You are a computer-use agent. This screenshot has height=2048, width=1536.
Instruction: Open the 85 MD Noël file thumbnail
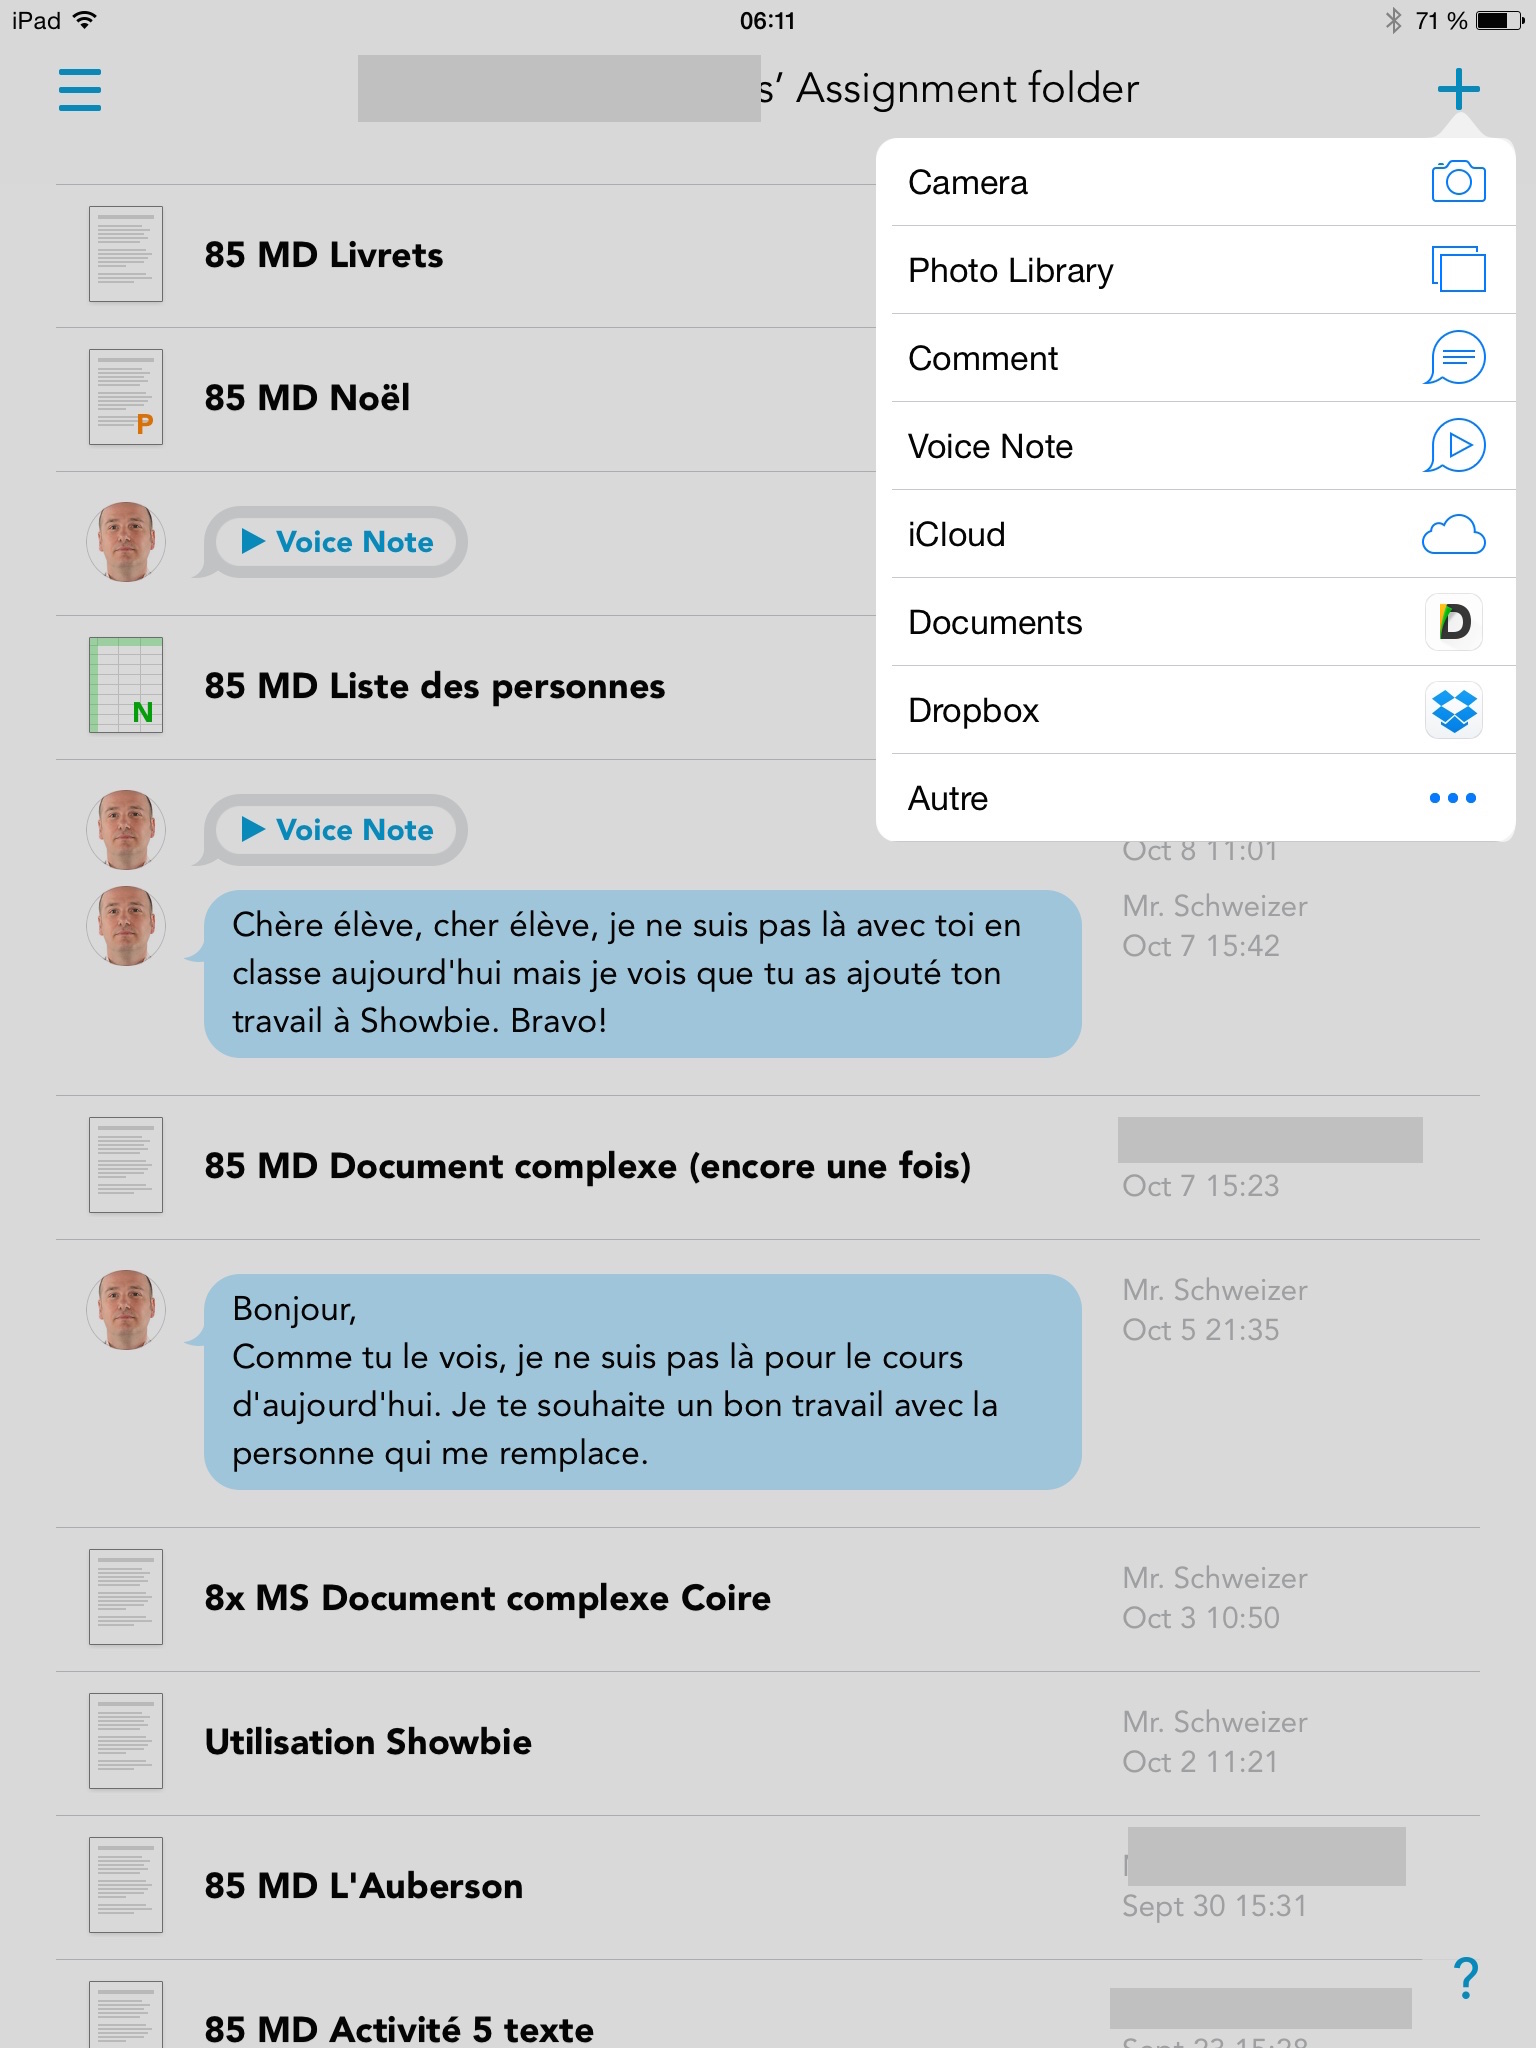[x=126, y=397]
